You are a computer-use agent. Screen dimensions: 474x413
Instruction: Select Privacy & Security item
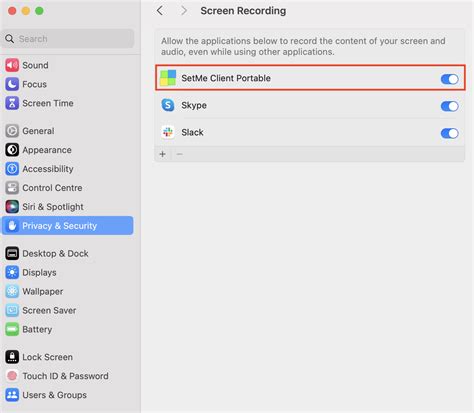coord(68,226)
